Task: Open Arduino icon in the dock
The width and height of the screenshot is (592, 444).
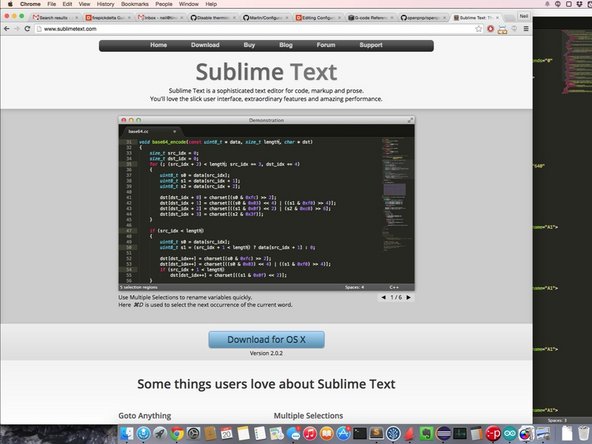Action: 509,434
